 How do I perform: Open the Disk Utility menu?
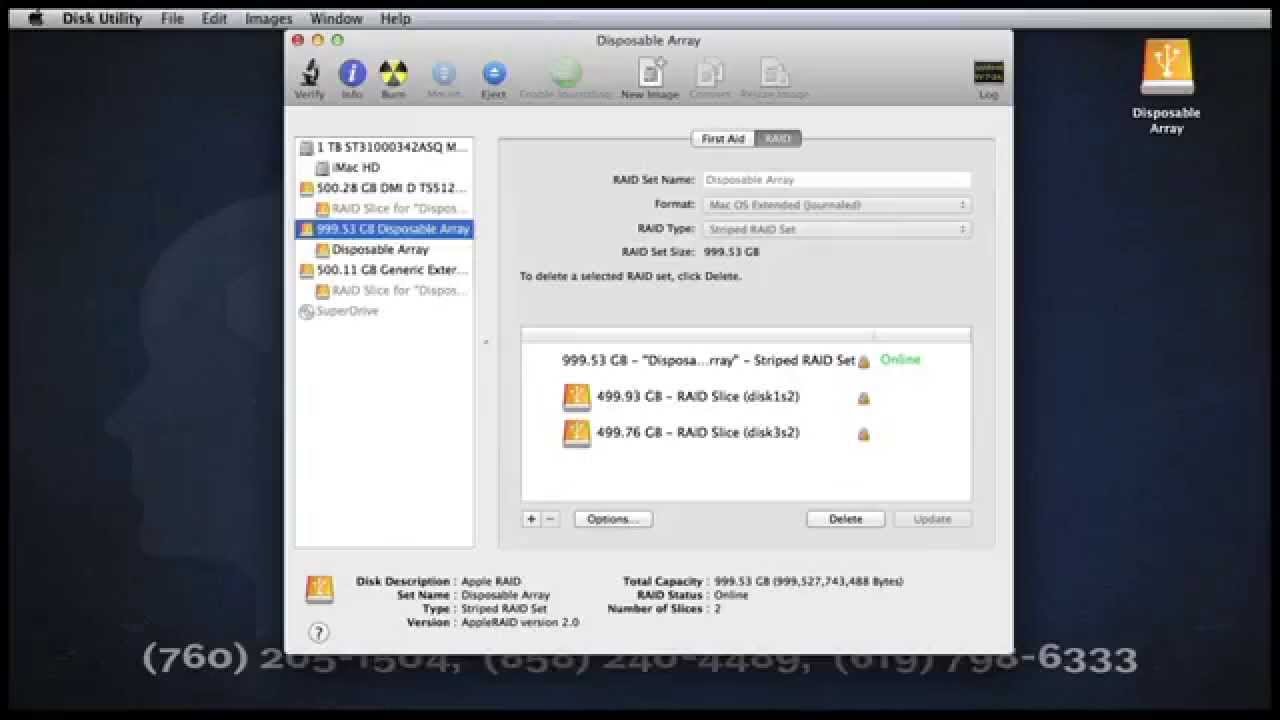[x=102, y=18]
